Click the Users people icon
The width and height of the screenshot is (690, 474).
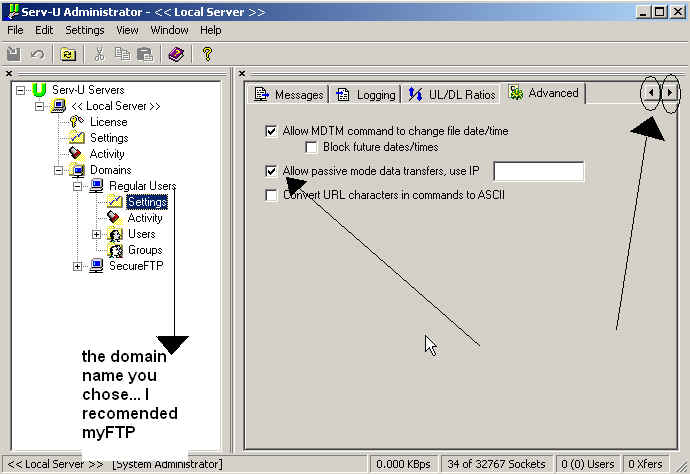(115, 234)
